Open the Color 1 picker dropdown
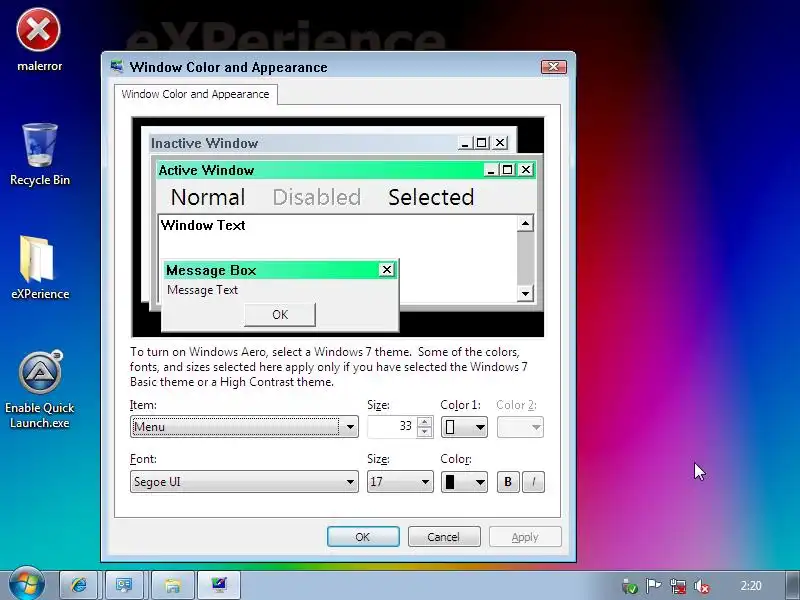Viewport: 800px width, 600px height. click(x=464, y=427)
